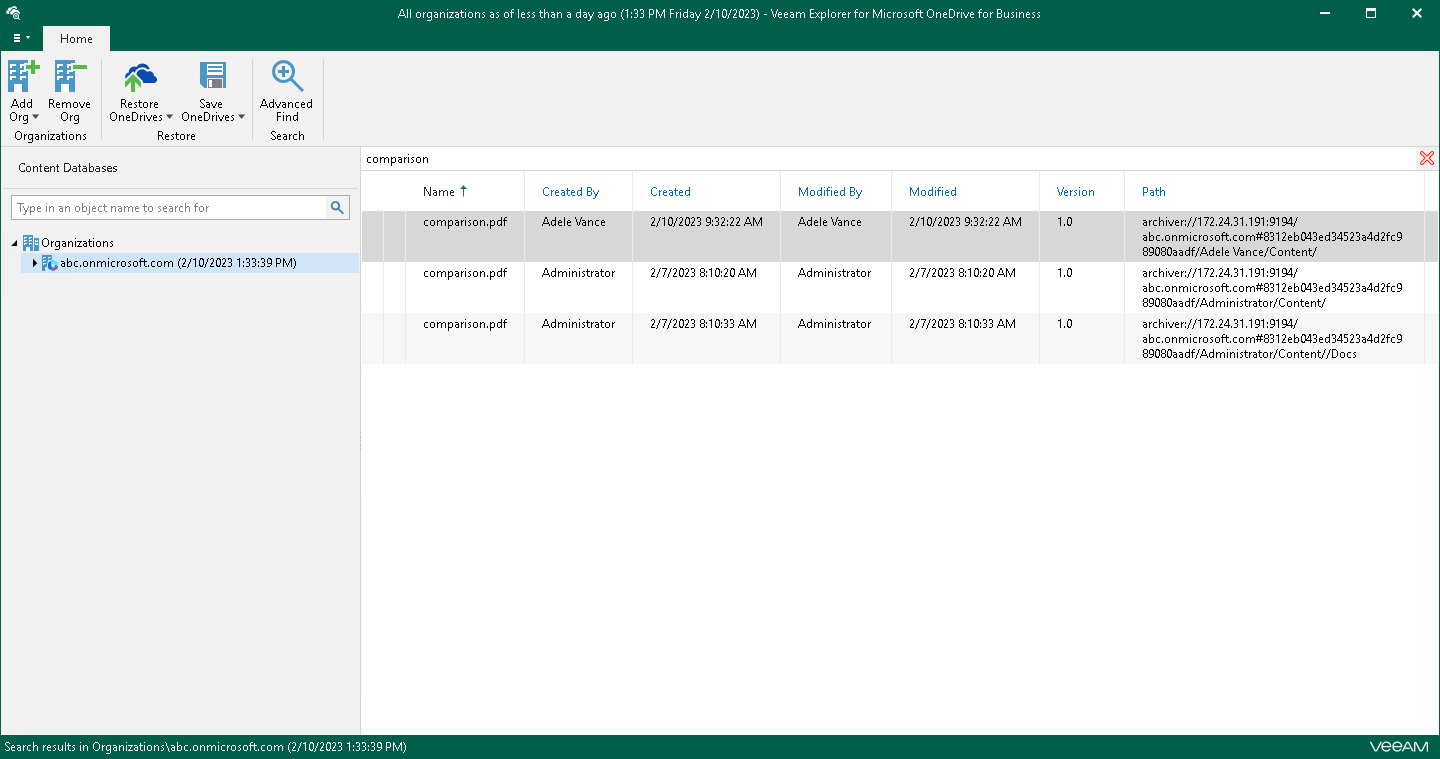Clear the comparison search with red X
The image size is (1440, 759).
coord(1427,159)
